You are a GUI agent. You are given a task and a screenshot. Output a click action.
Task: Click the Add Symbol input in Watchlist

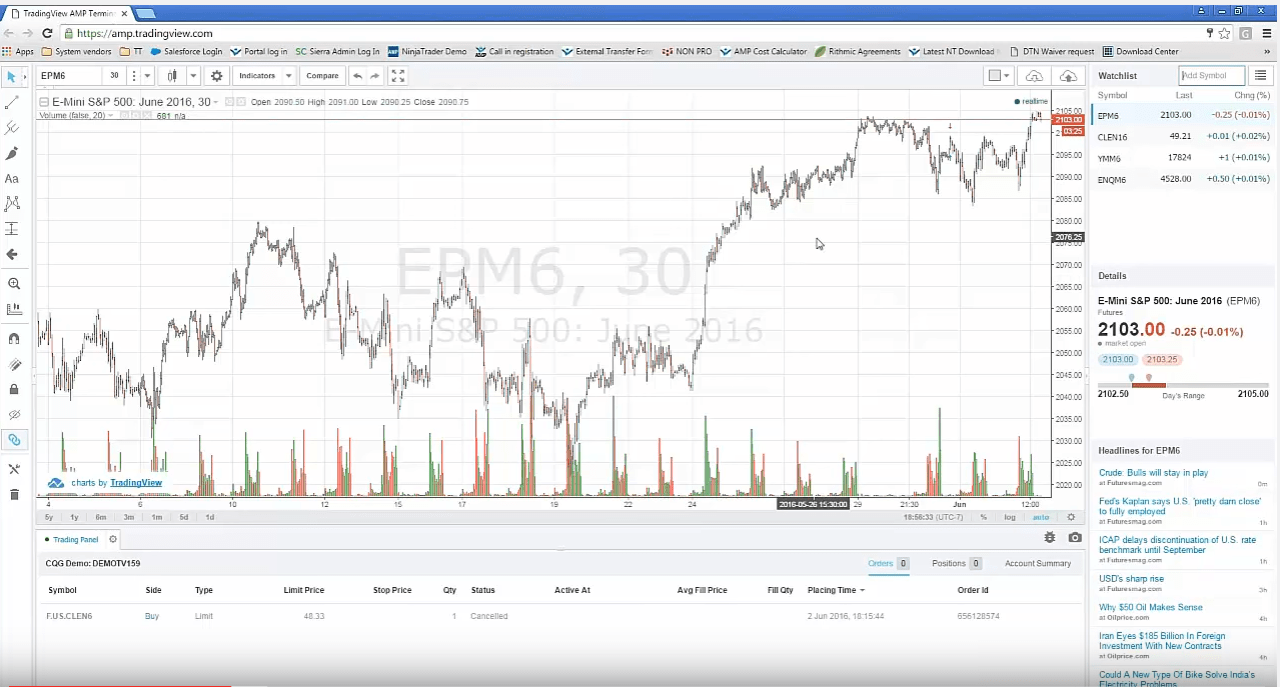(1211, 75)
